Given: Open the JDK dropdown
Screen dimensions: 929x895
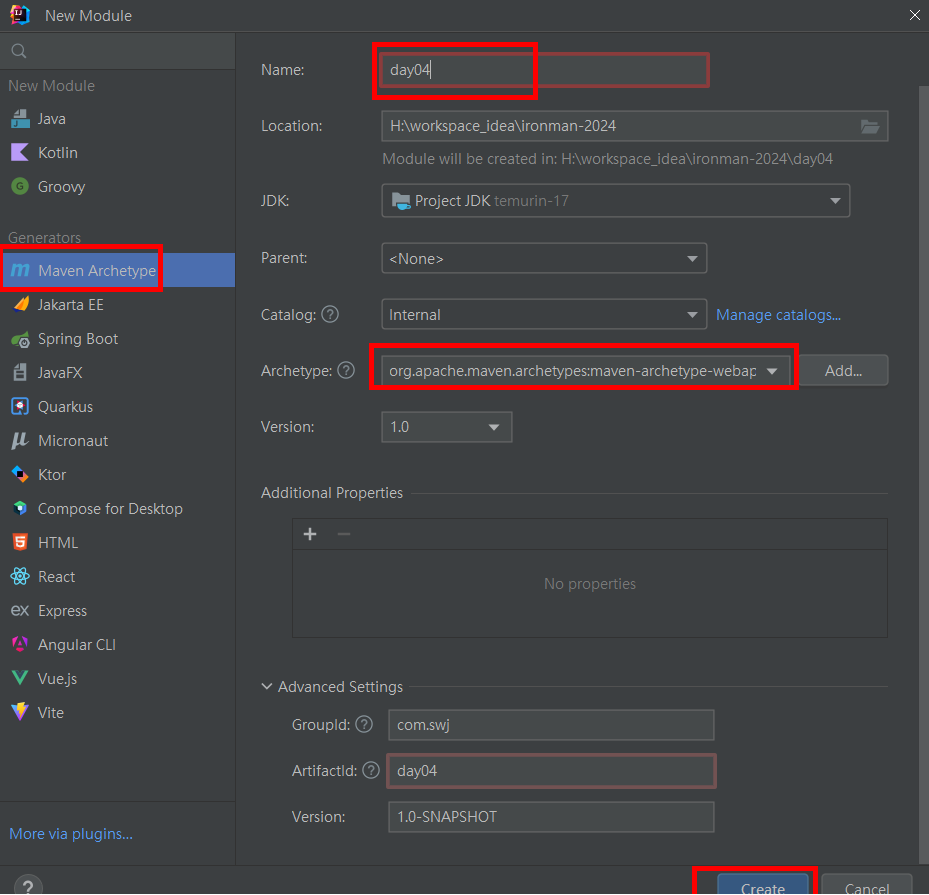Looking at the screenshot, I should pos(616,201).
